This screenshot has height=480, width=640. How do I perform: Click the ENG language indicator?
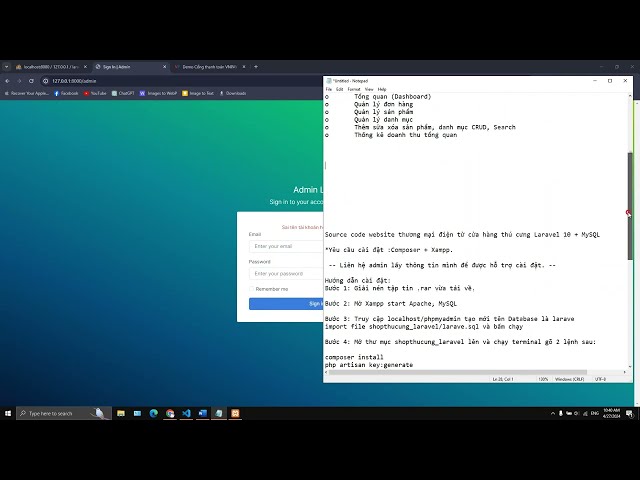595,413
